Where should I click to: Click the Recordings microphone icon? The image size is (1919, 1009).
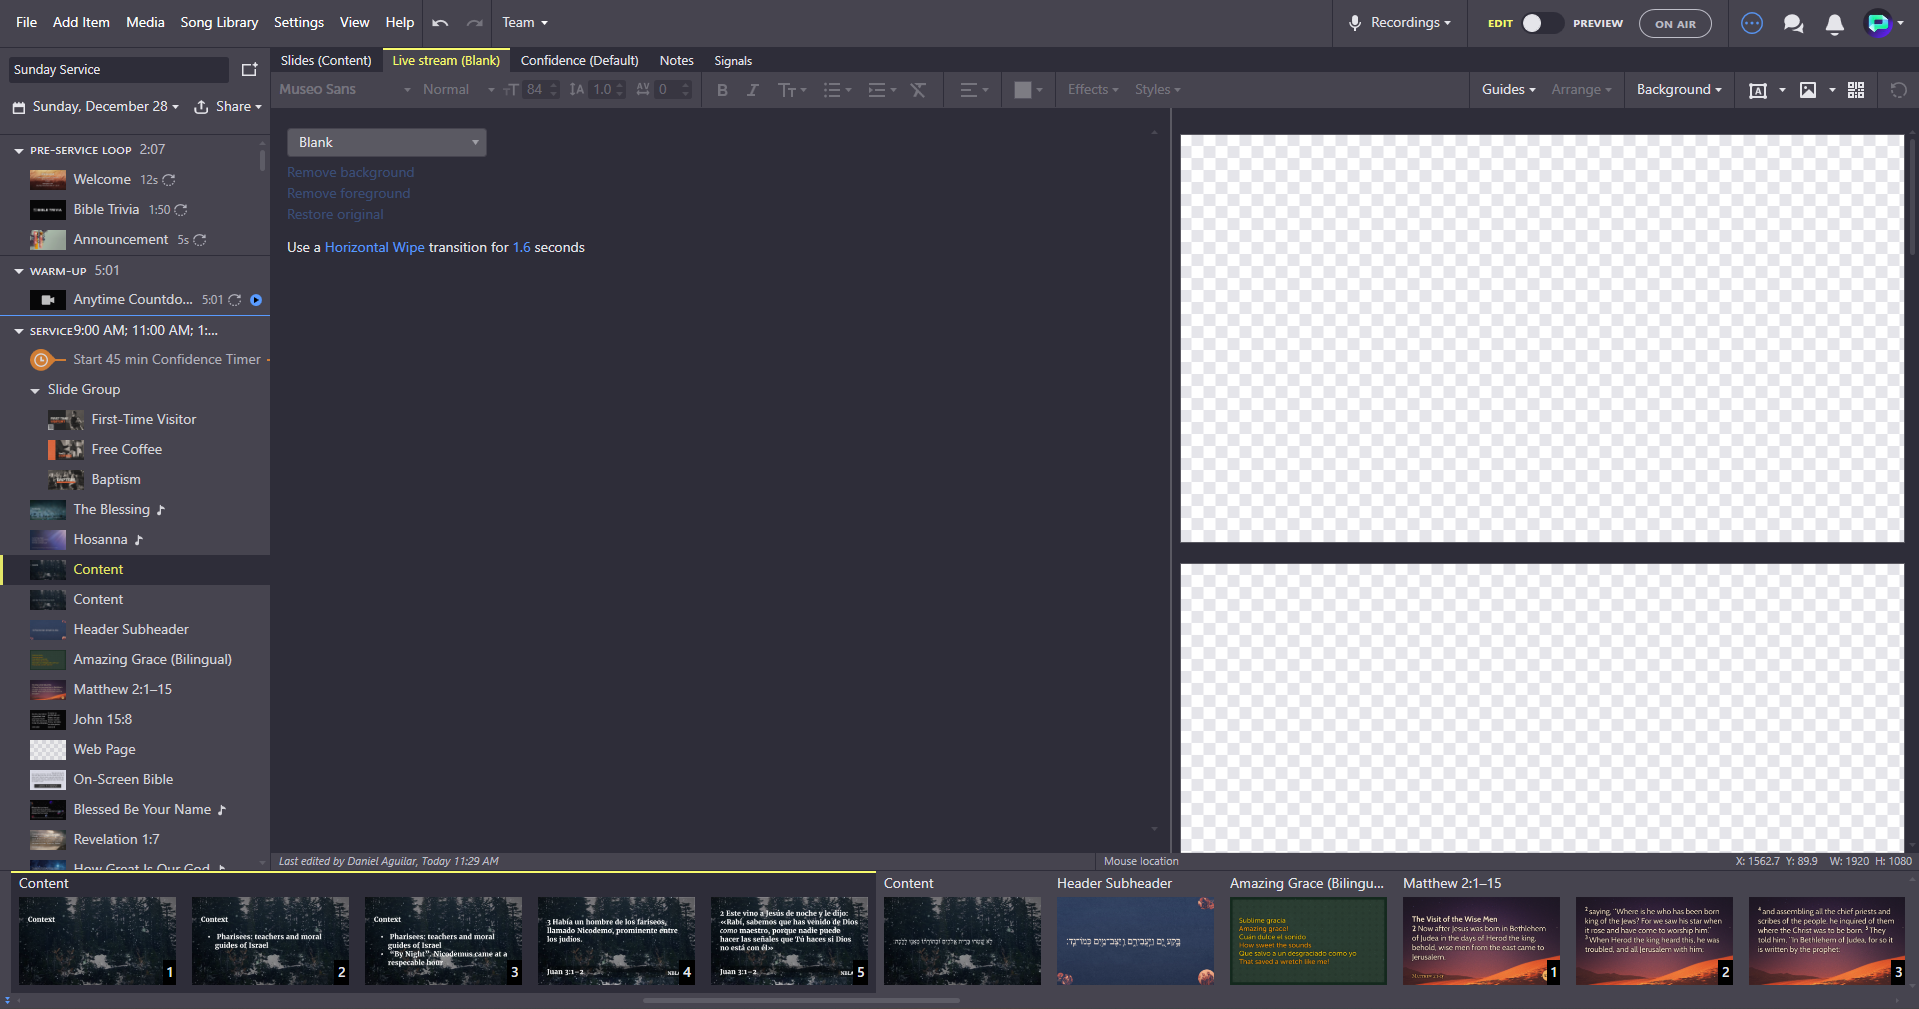pyautogui.click(x=1355, y=23)
